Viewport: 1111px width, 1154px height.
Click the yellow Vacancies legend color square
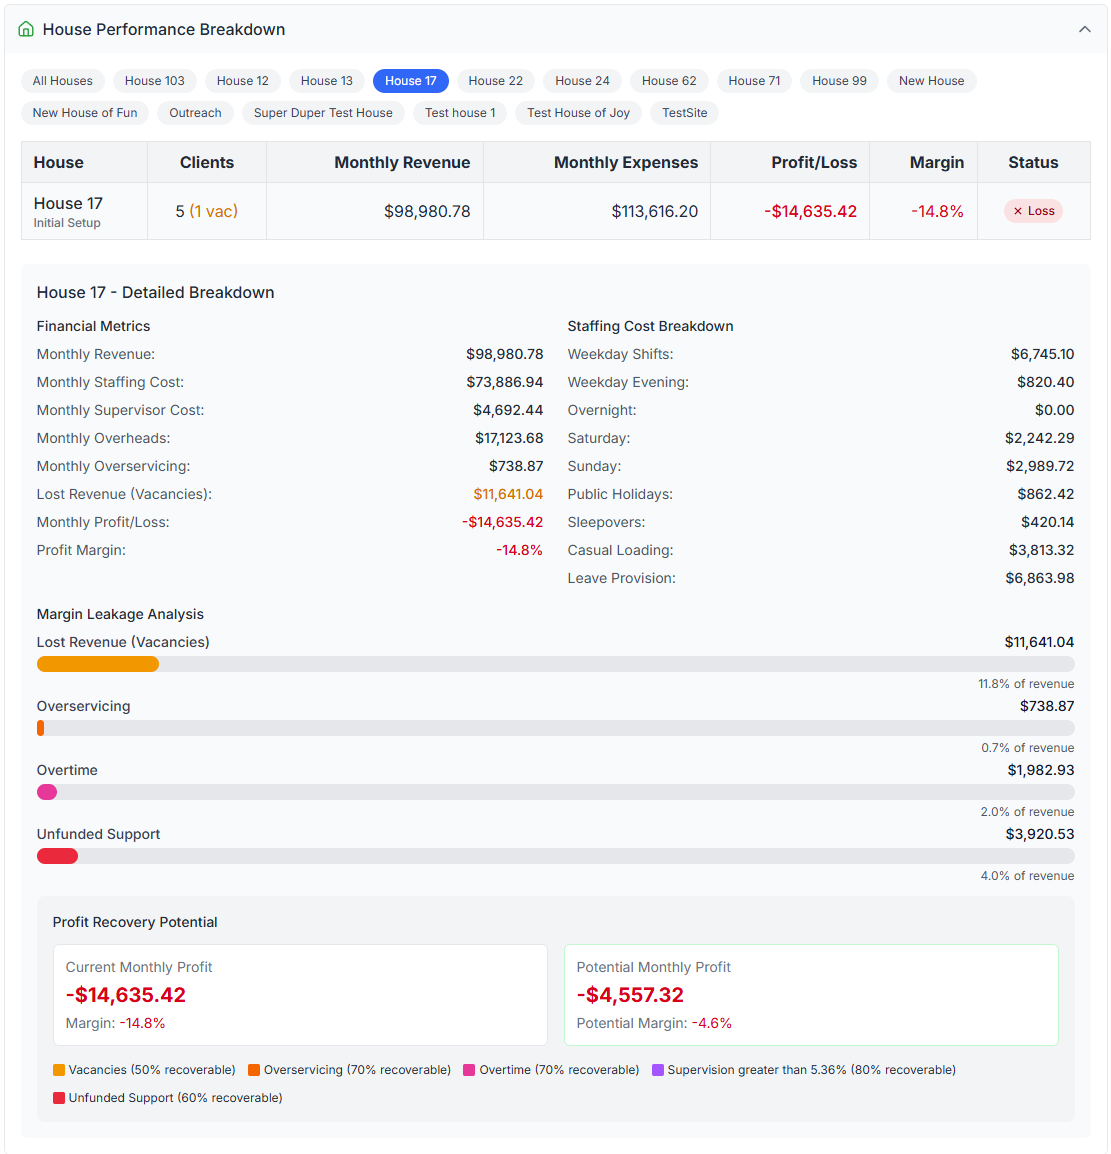(x=57, y=1069)
